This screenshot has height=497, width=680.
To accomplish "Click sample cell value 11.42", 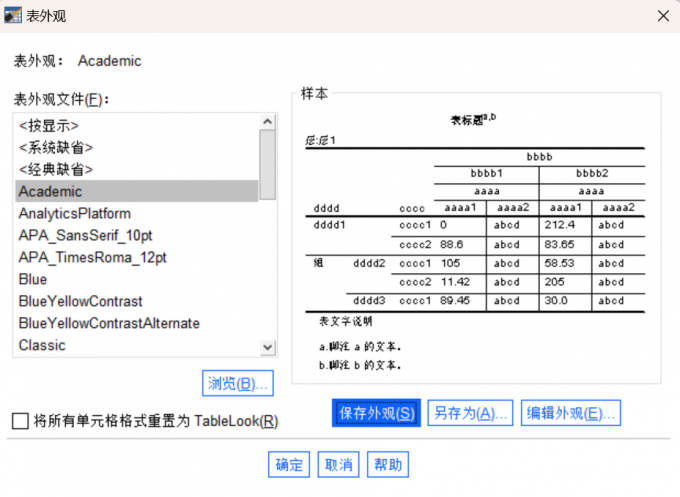I will pyautogui.click(x=455, y=282).
